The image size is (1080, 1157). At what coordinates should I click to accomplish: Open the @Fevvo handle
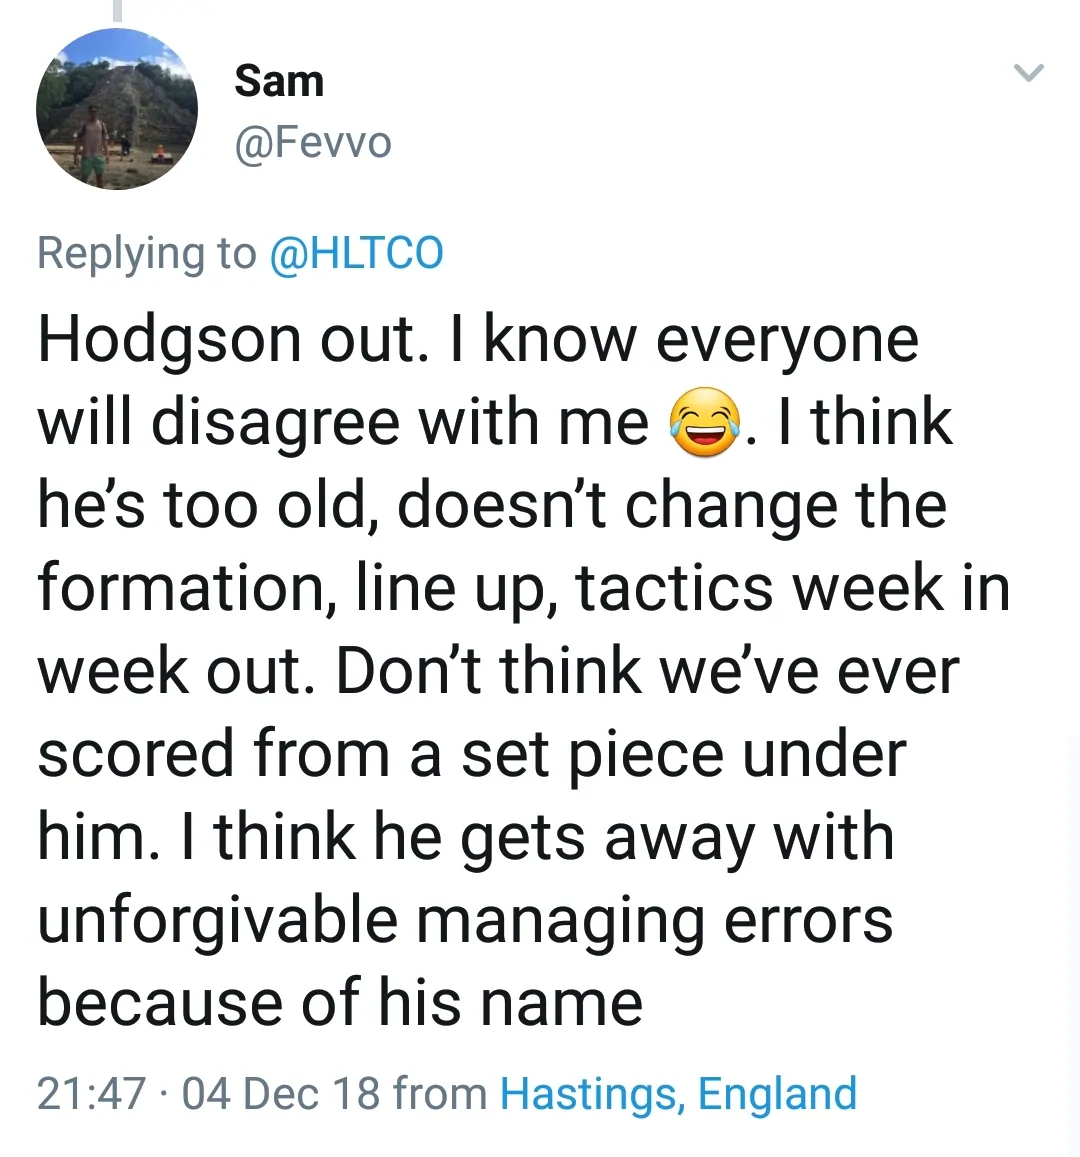tap(313, 143)
